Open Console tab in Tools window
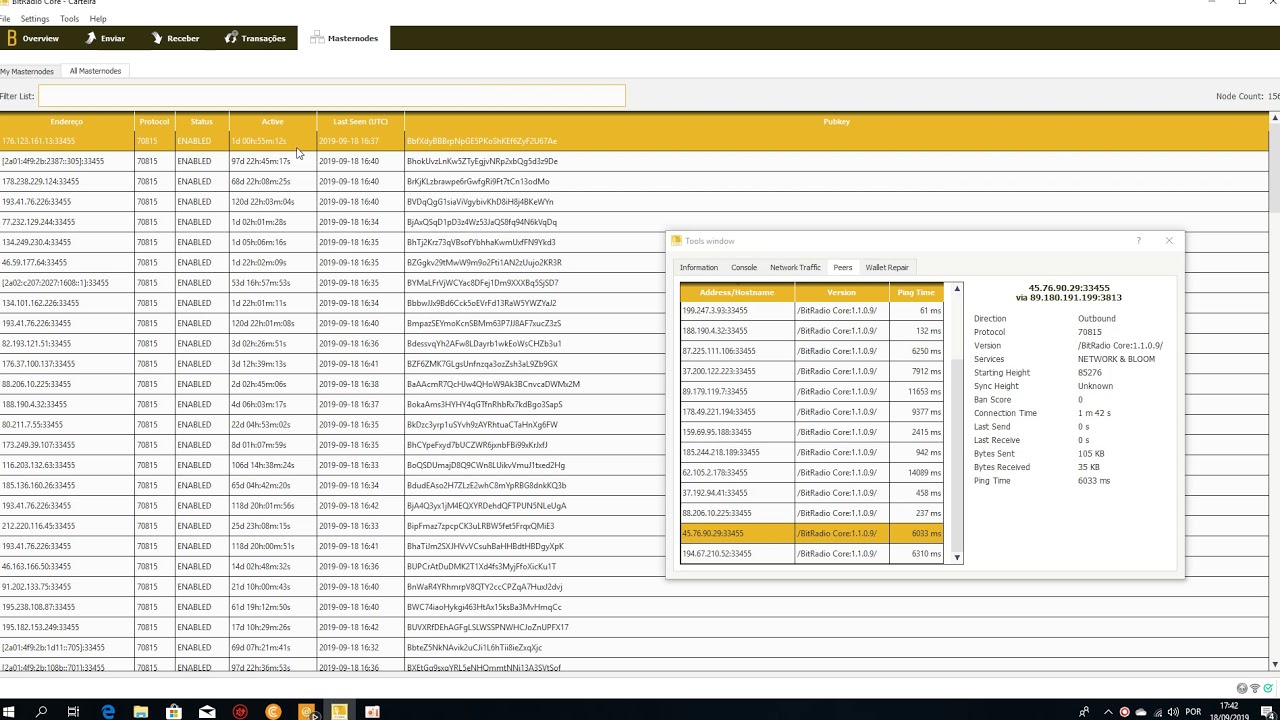Image resolution: width=1280 pixels, height=720 pixels. pos(744,268)
